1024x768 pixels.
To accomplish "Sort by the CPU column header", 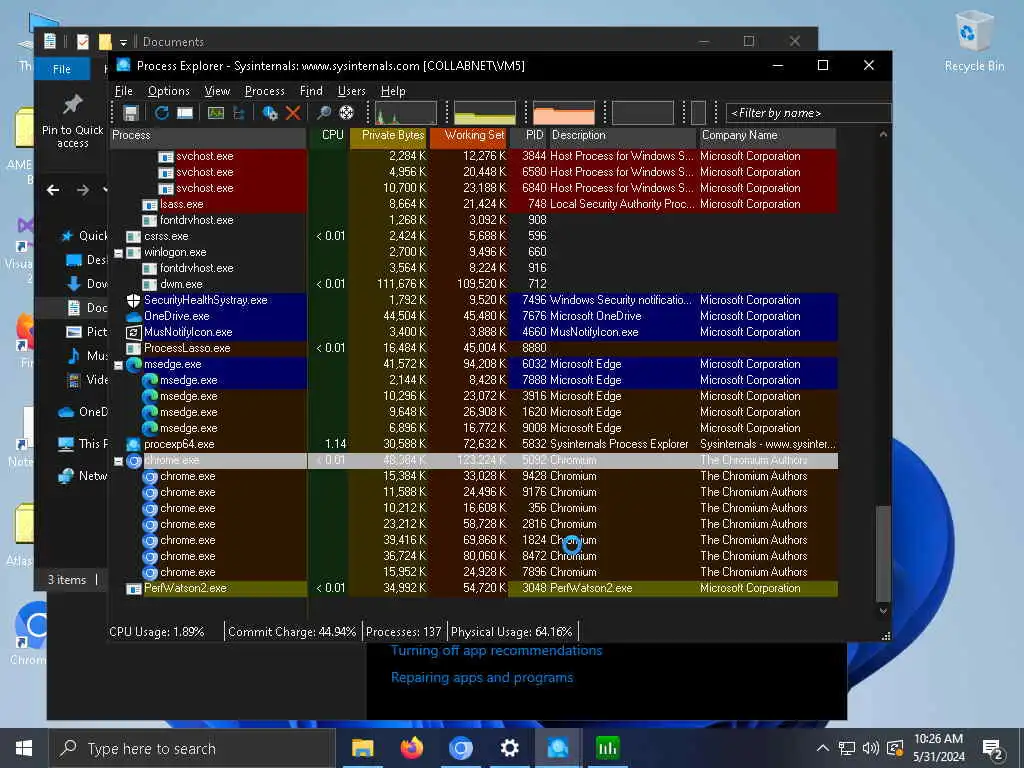I will (328, 136).
